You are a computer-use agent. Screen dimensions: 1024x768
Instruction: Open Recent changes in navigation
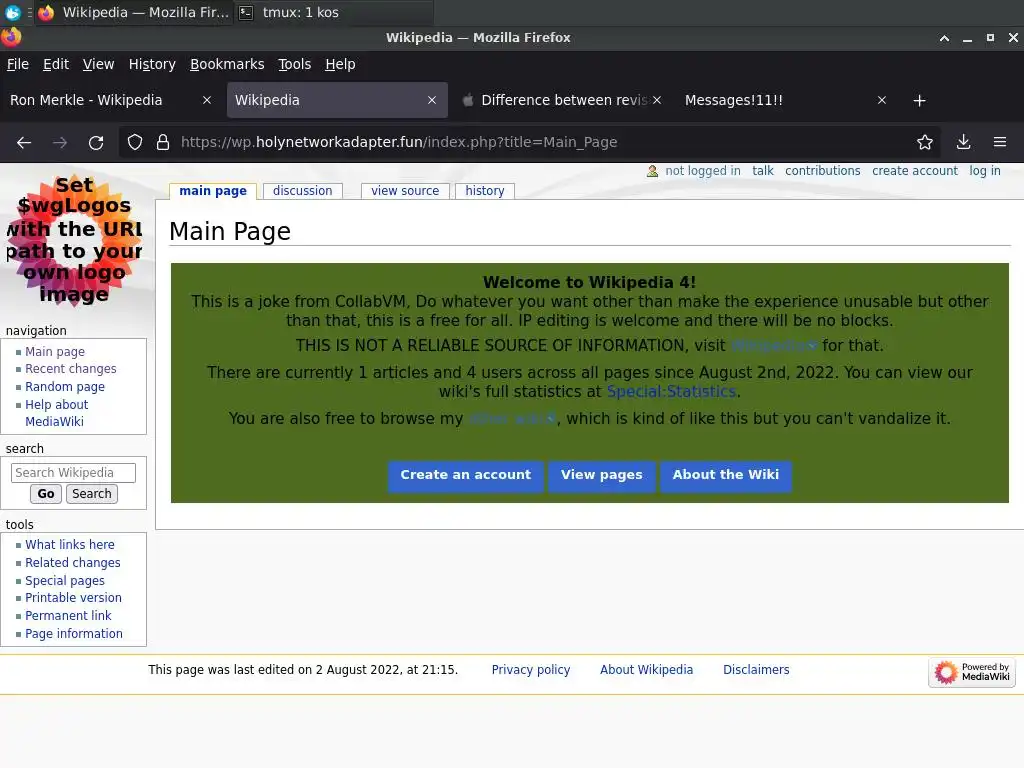pyautogui.click(x=71, y=369)
